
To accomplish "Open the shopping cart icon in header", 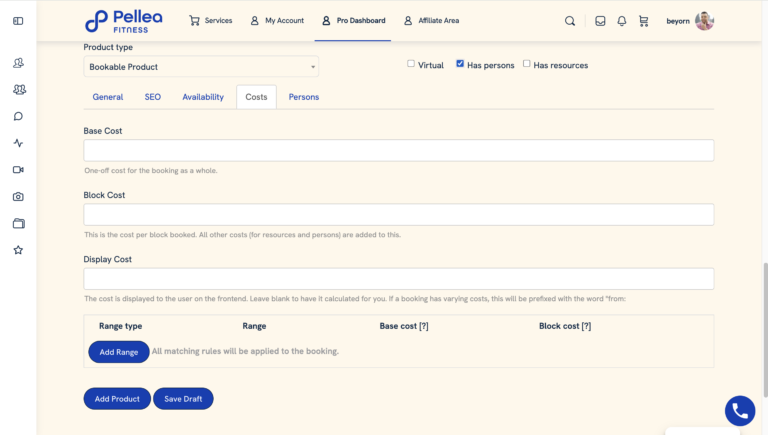I will tap(644, 21).
